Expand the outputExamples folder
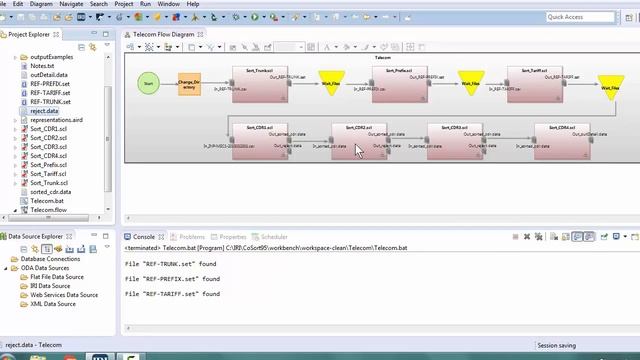 coord(16,57)
